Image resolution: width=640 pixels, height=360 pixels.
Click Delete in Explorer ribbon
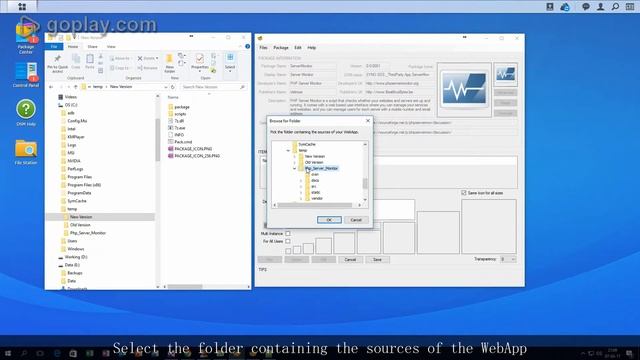tap(148, 58)
